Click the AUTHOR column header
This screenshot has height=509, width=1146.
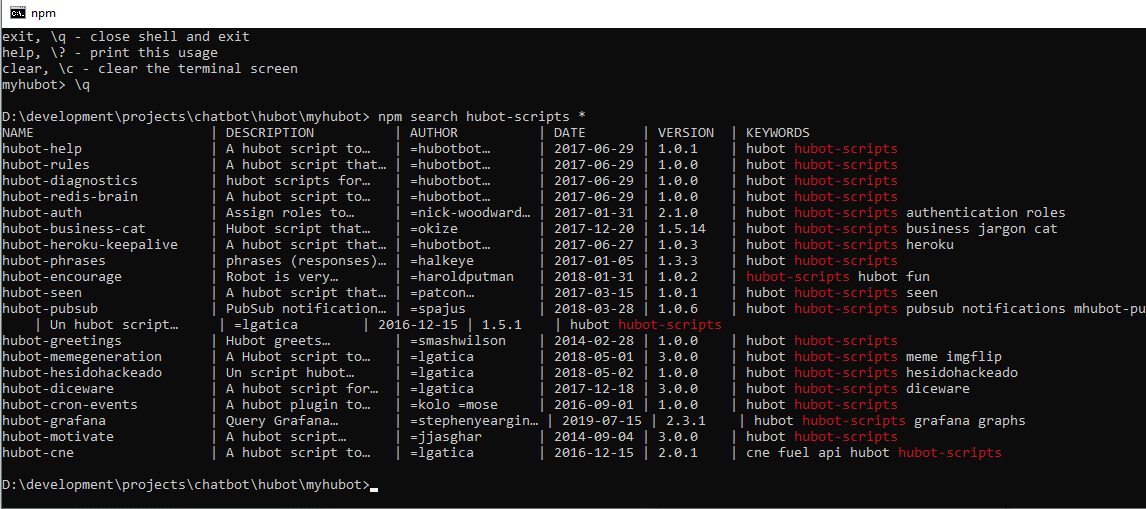(434, 133)
